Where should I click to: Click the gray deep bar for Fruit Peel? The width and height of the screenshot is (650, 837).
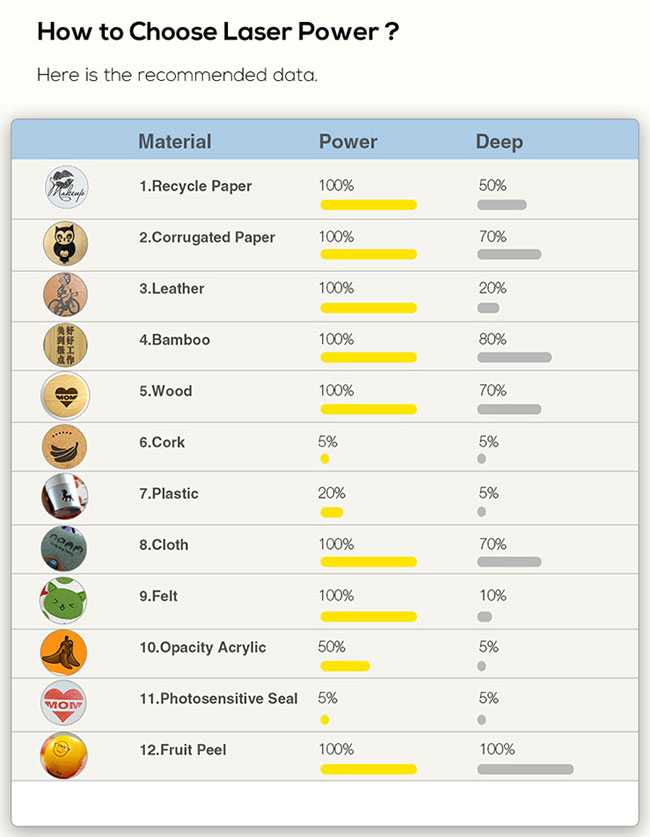point(525,769)
